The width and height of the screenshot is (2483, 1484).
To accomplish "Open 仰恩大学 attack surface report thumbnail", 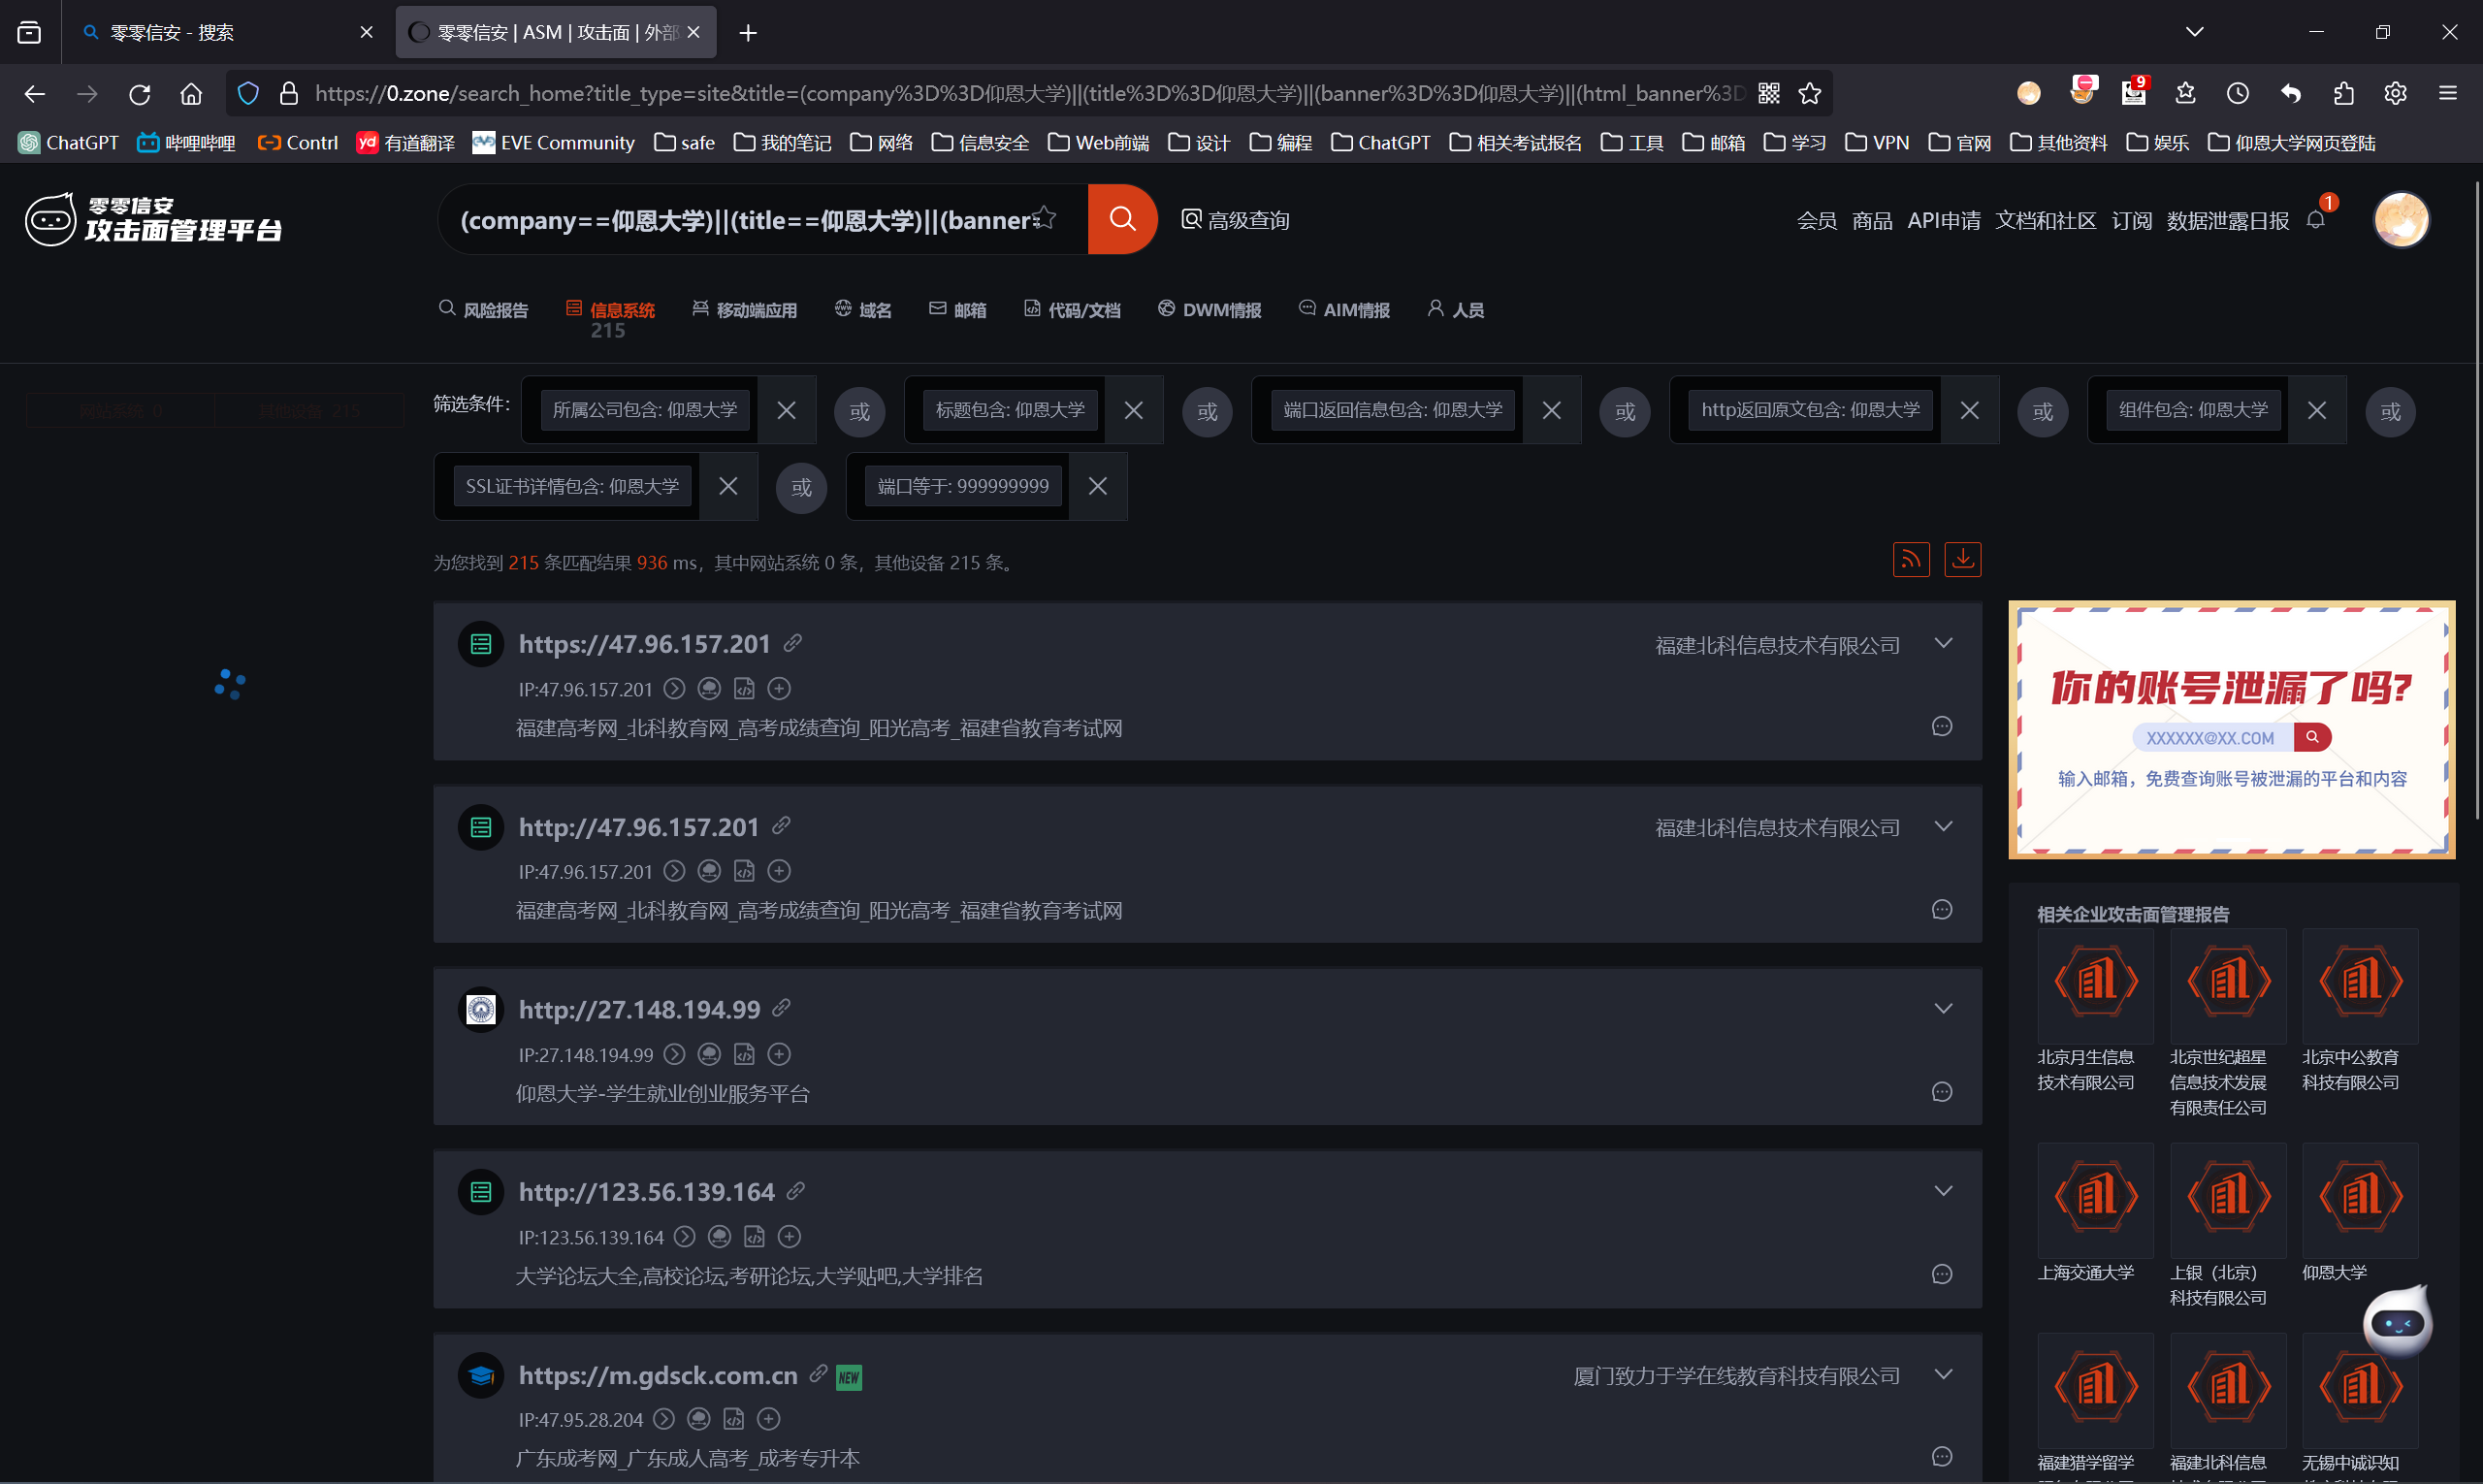I will pyautogui.click(x=2360, y=1200).
